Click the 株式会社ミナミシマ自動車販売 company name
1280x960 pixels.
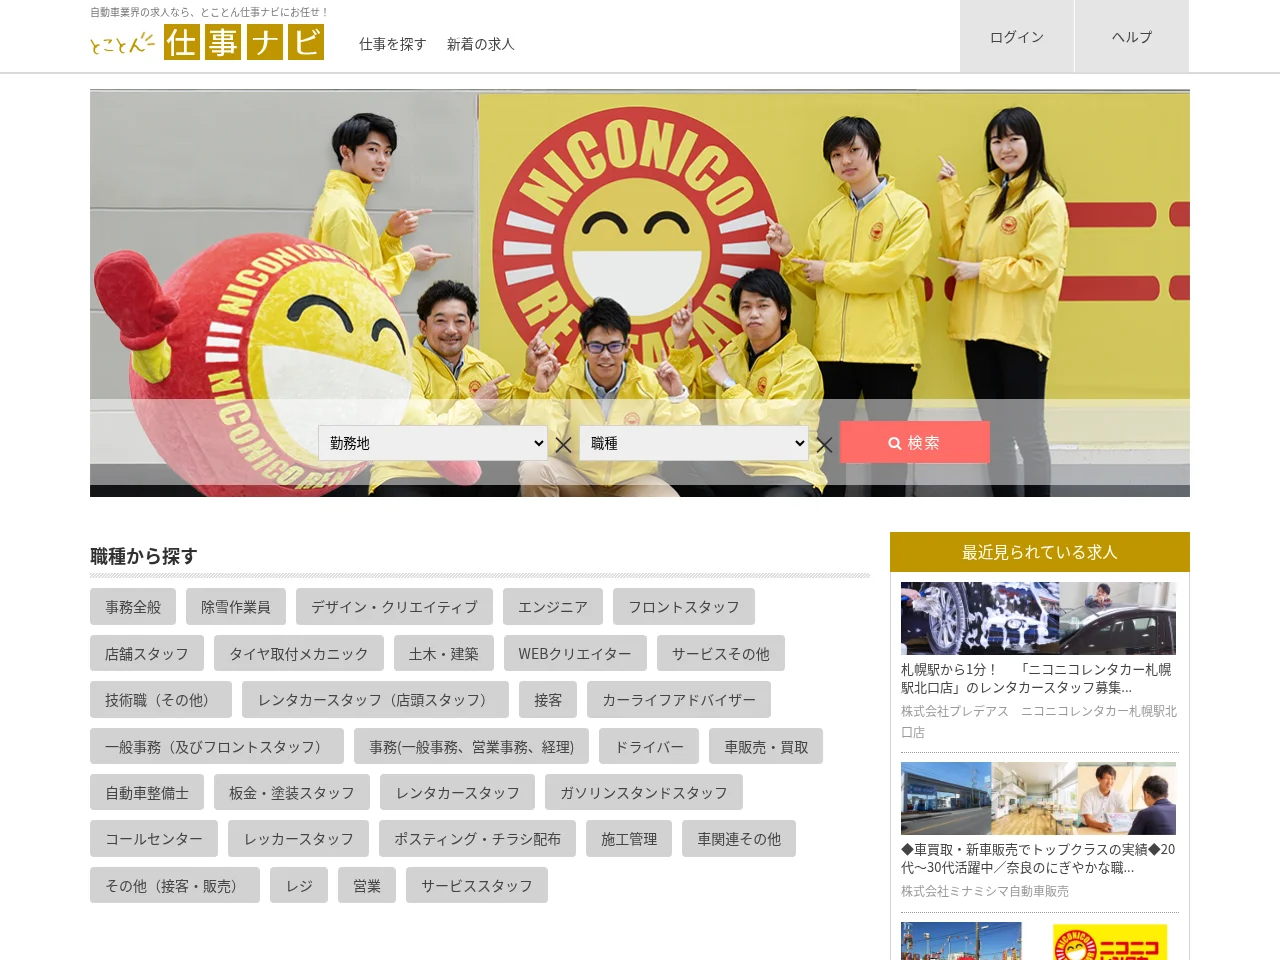[985, 891]
